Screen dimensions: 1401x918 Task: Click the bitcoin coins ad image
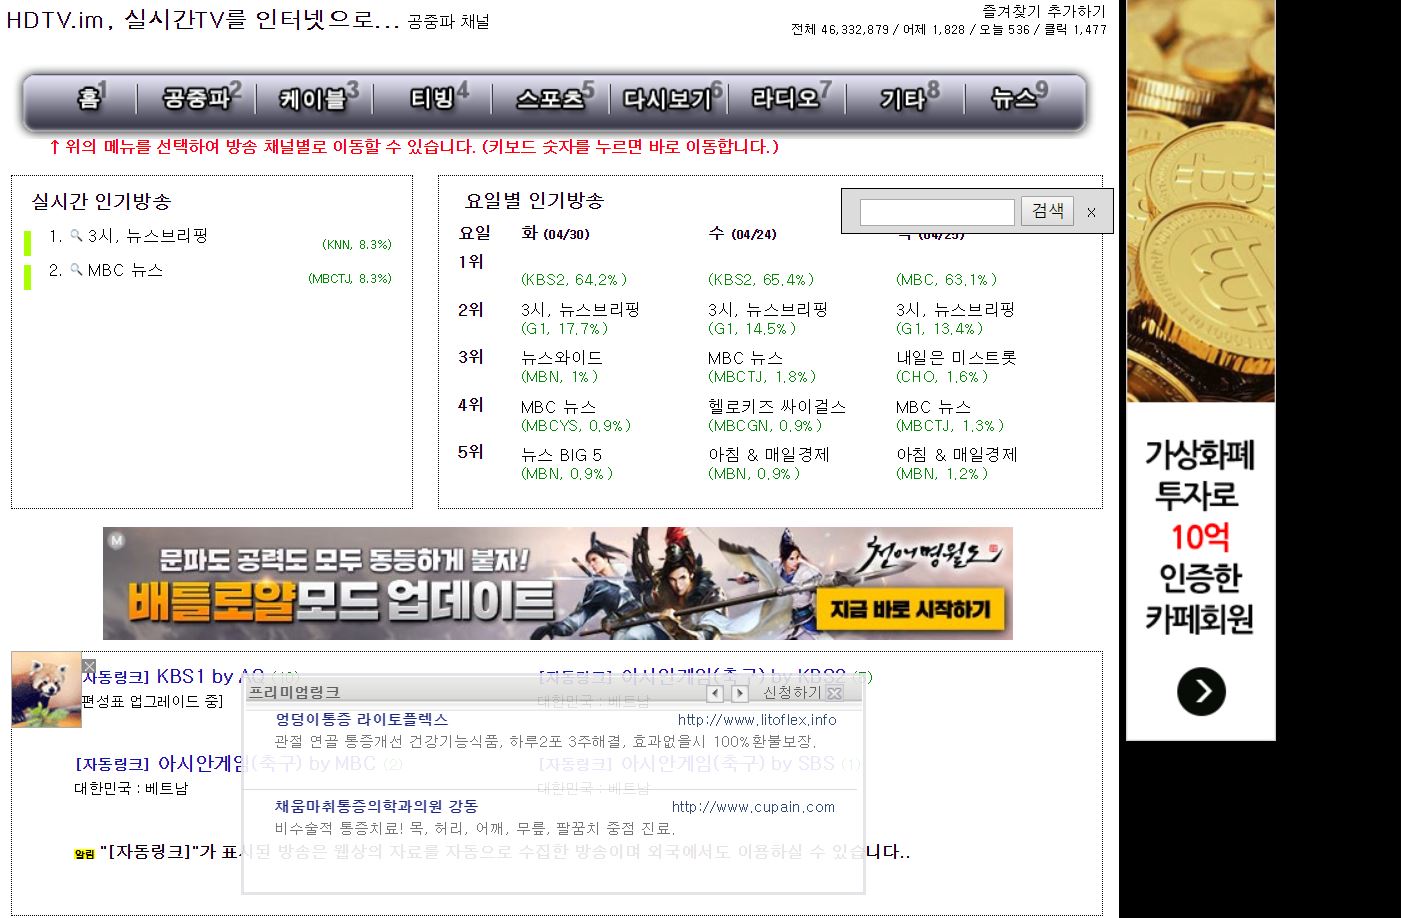coord(1201,201)
